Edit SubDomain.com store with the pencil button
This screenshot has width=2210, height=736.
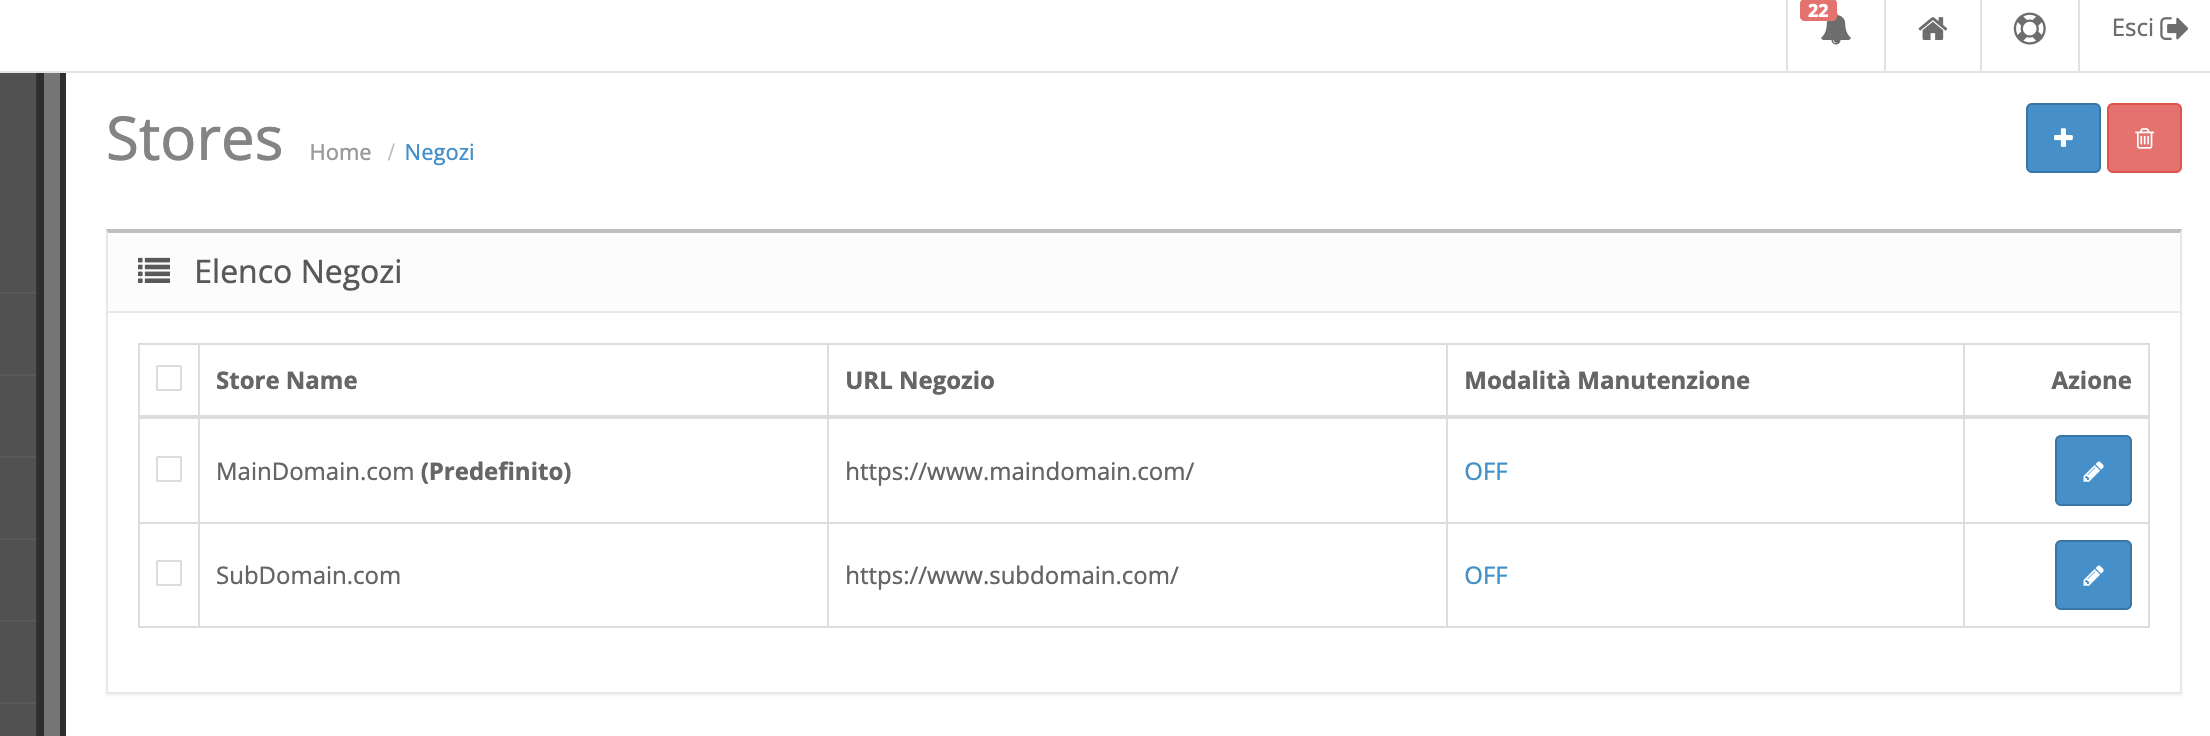pyautogui.click(x=2093, y=575)
